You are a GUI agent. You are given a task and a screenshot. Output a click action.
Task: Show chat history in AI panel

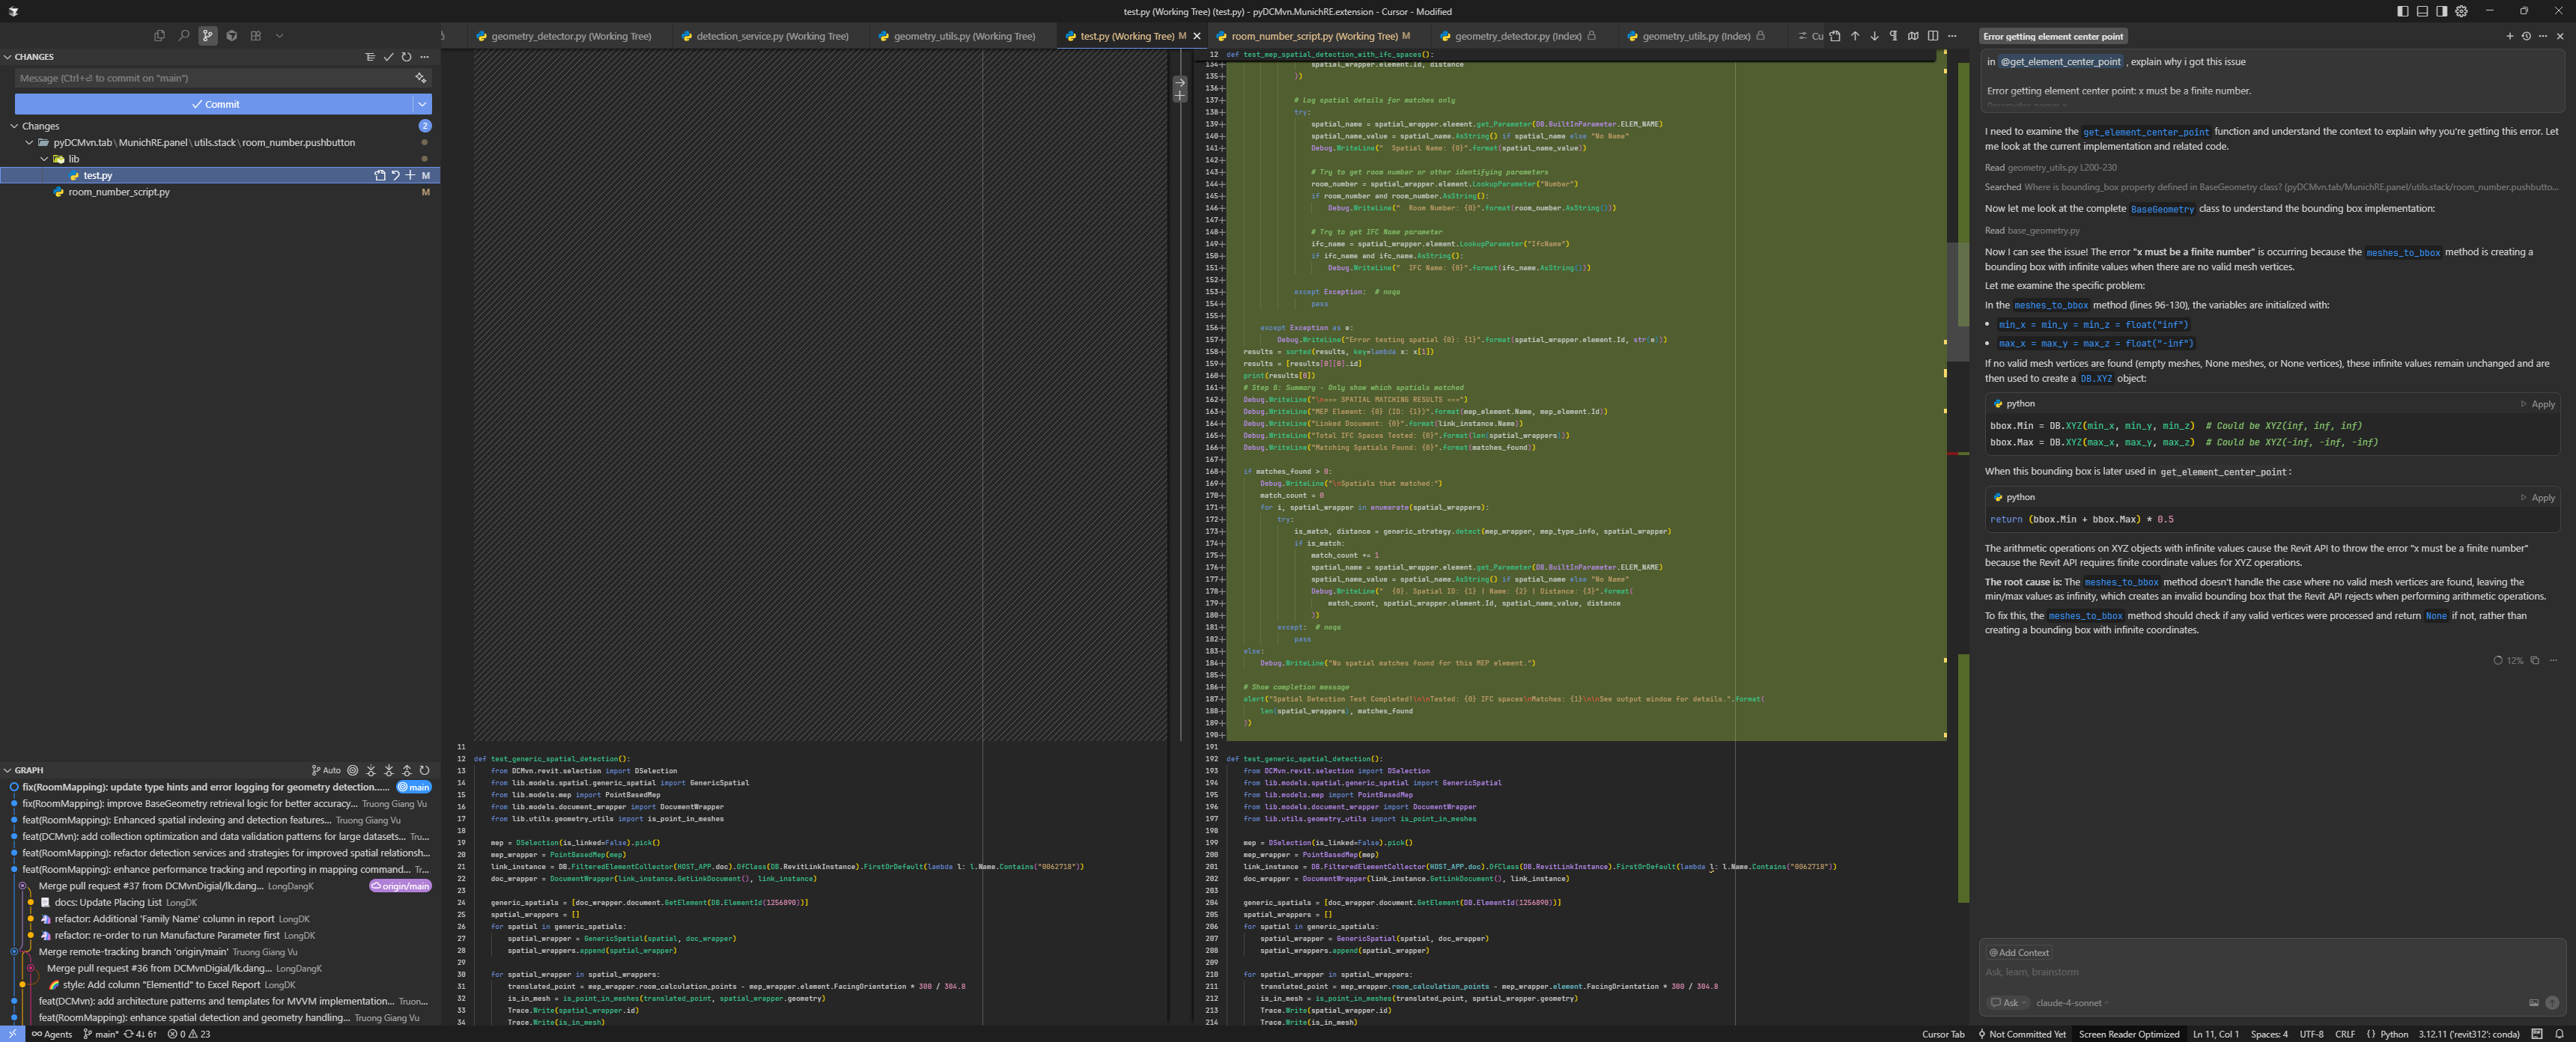2526,36
